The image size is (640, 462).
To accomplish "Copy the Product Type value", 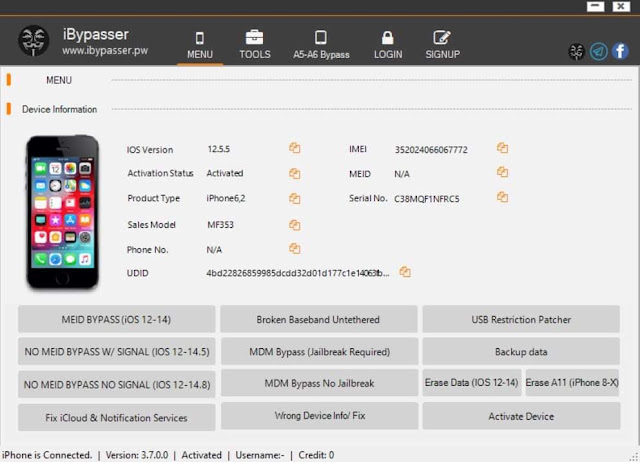I will [x=295, y=199].
